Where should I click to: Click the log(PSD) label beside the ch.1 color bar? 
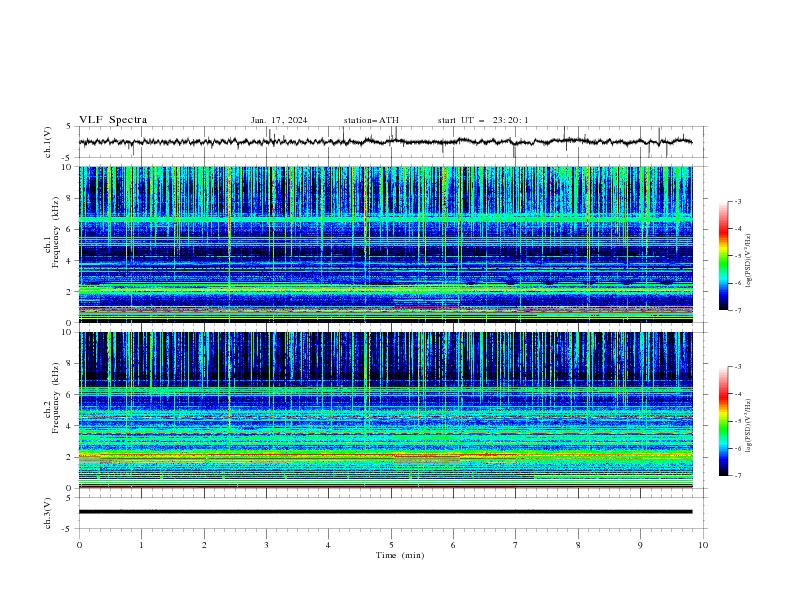tap(749, 261)
